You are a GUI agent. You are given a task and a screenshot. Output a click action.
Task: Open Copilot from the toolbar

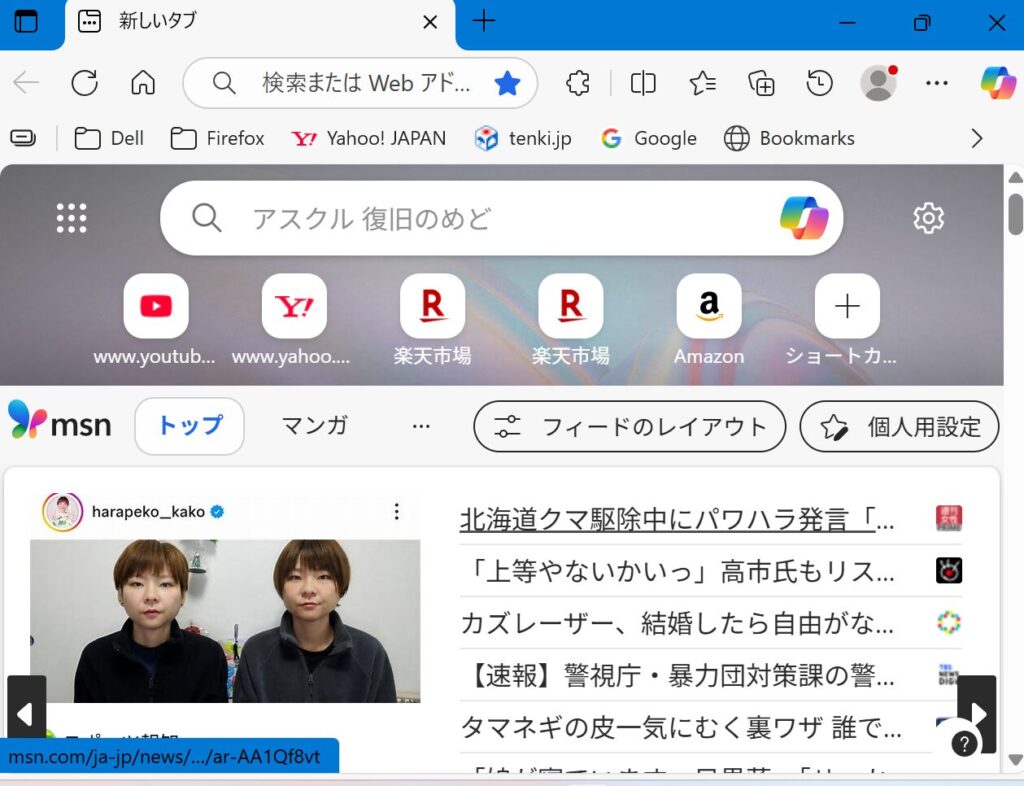[x=994, y=83]
